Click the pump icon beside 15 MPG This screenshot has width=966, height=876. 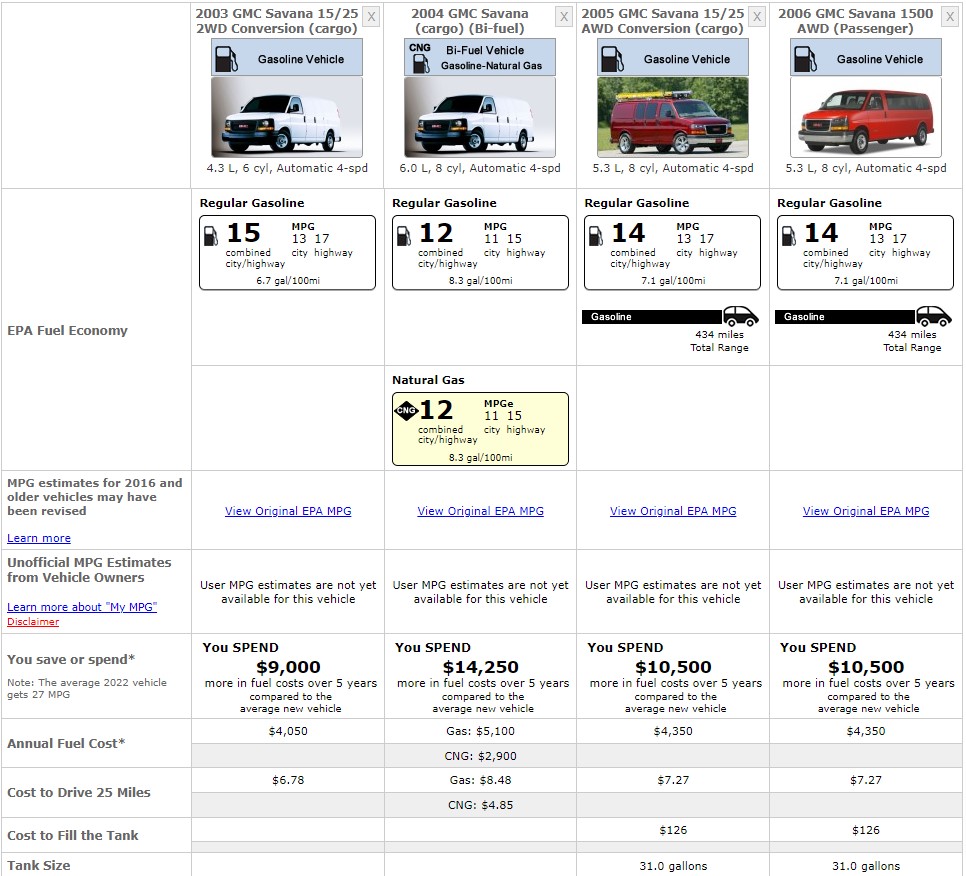click(x=211, y=235)
